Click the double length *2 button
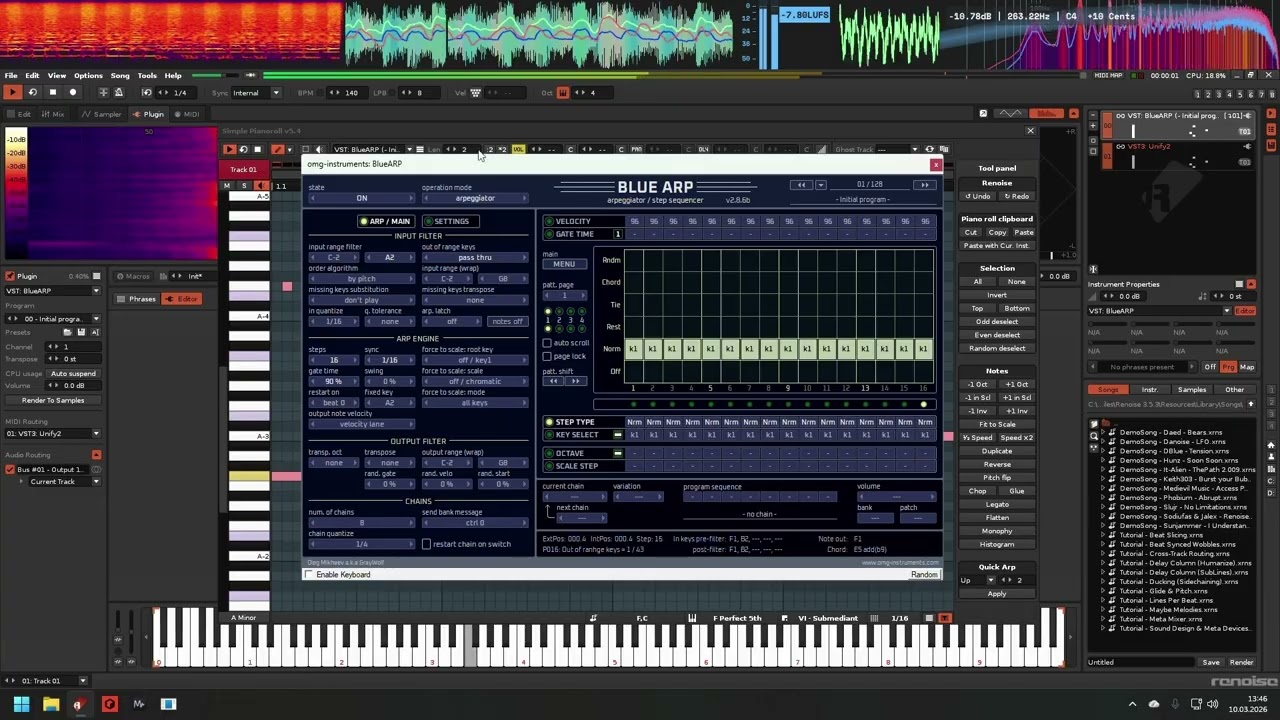1280x720 pixels. 503,149
